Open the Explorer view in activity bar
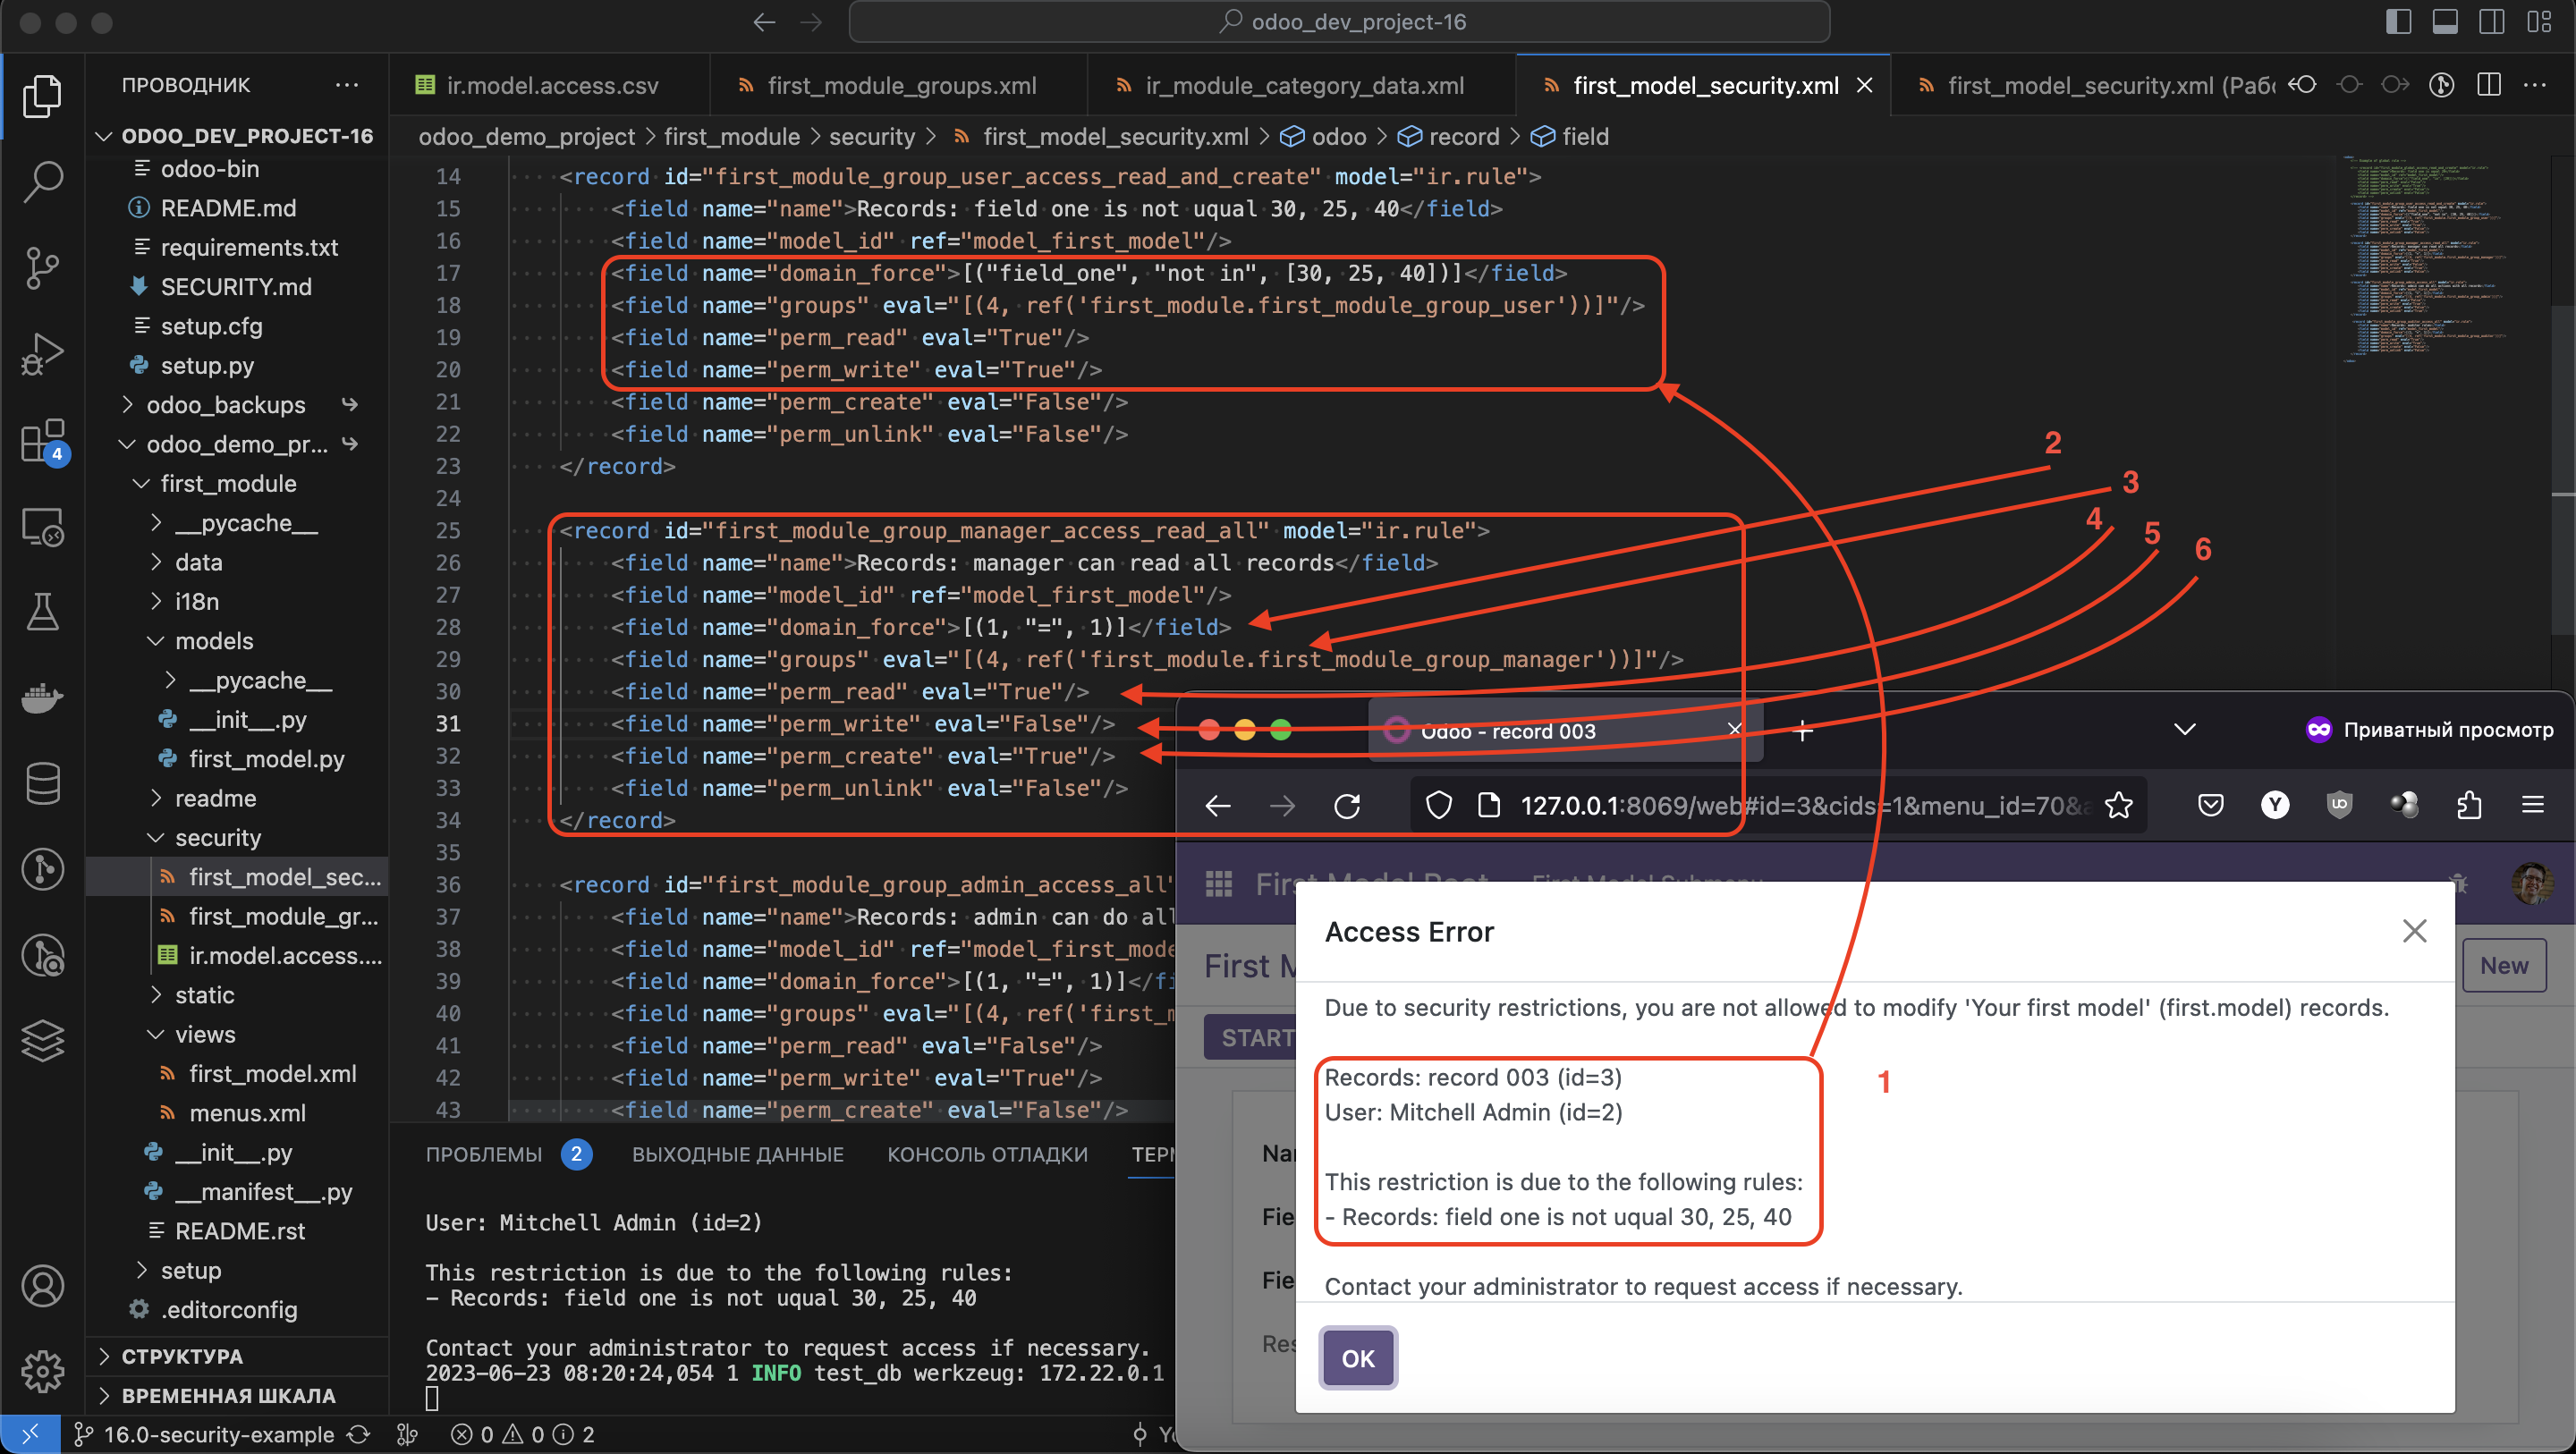 click(x=42, y=96)
